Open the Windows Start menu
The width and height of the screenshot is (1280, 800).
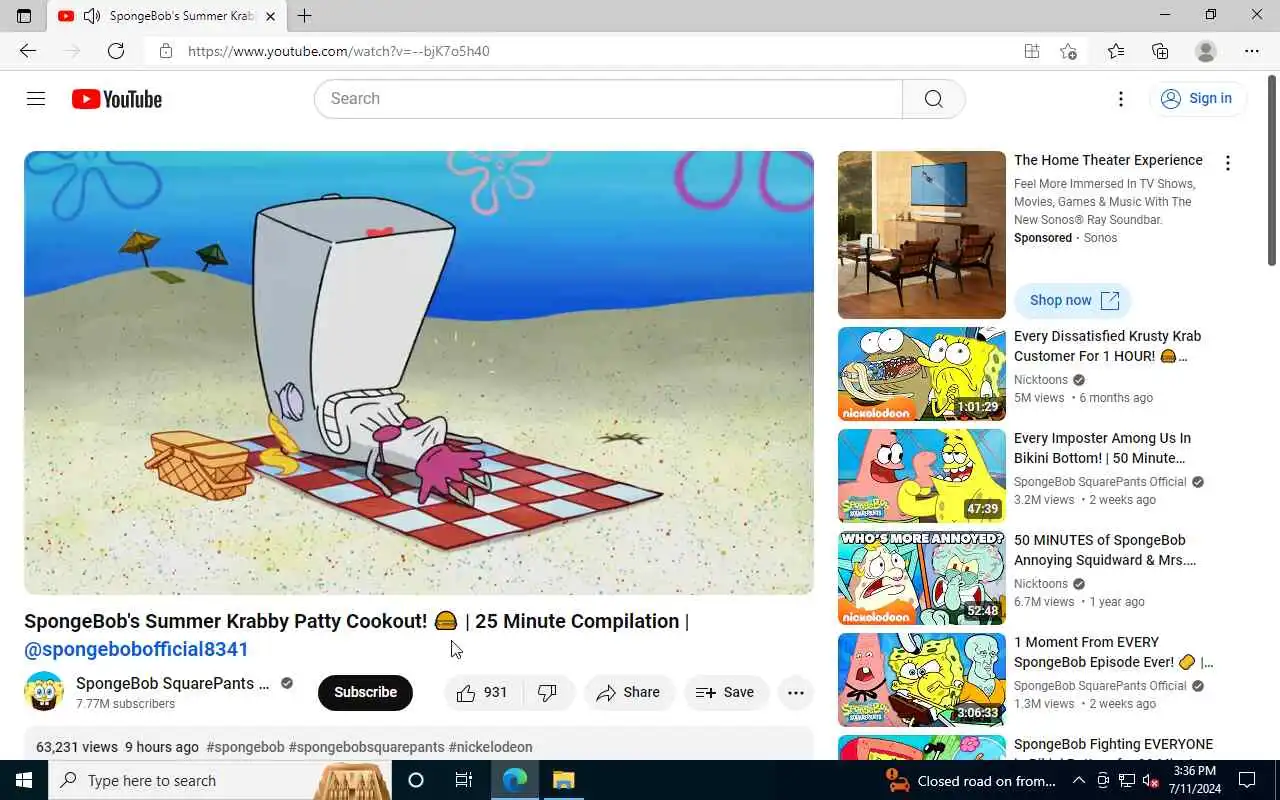click(x=24, y=780)
